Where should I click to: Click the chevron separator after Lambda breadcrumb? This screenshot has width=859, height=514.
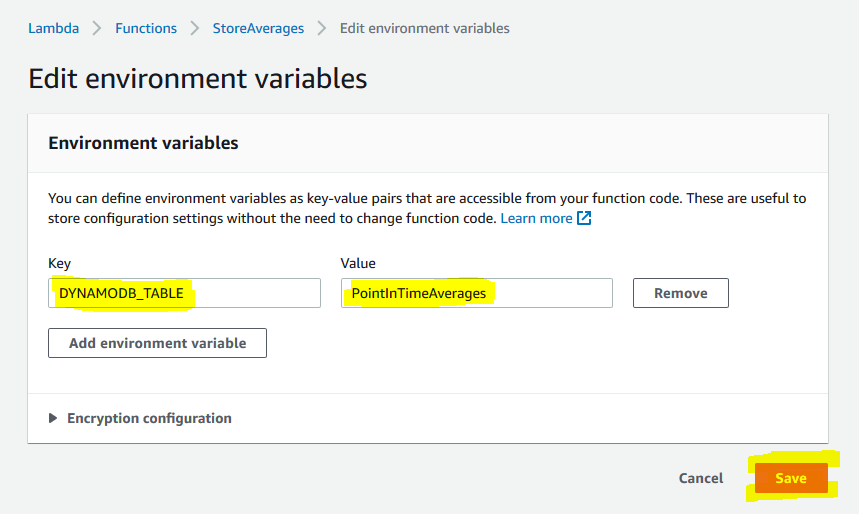[97, 28]
